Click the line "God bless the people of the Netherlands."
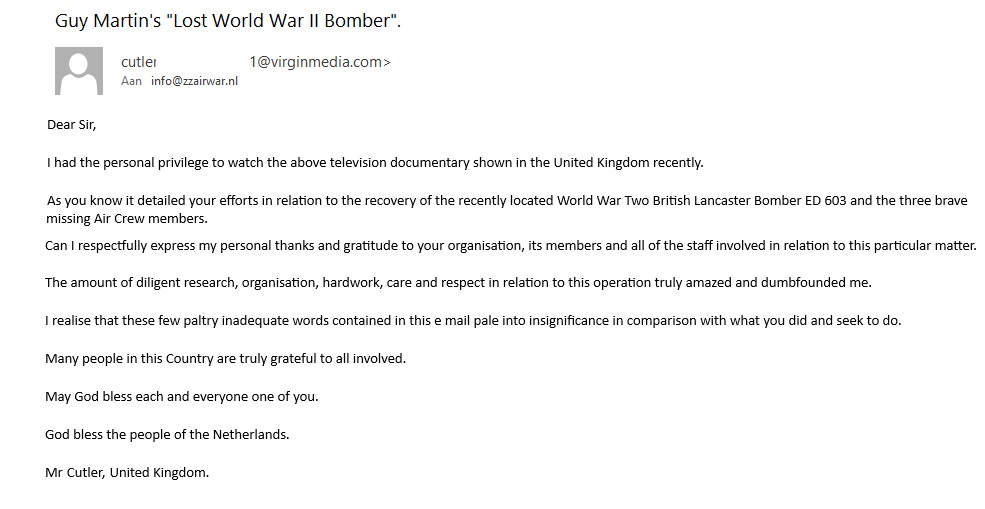The width and height of the screenshot is (985, 509). [167, 434]
